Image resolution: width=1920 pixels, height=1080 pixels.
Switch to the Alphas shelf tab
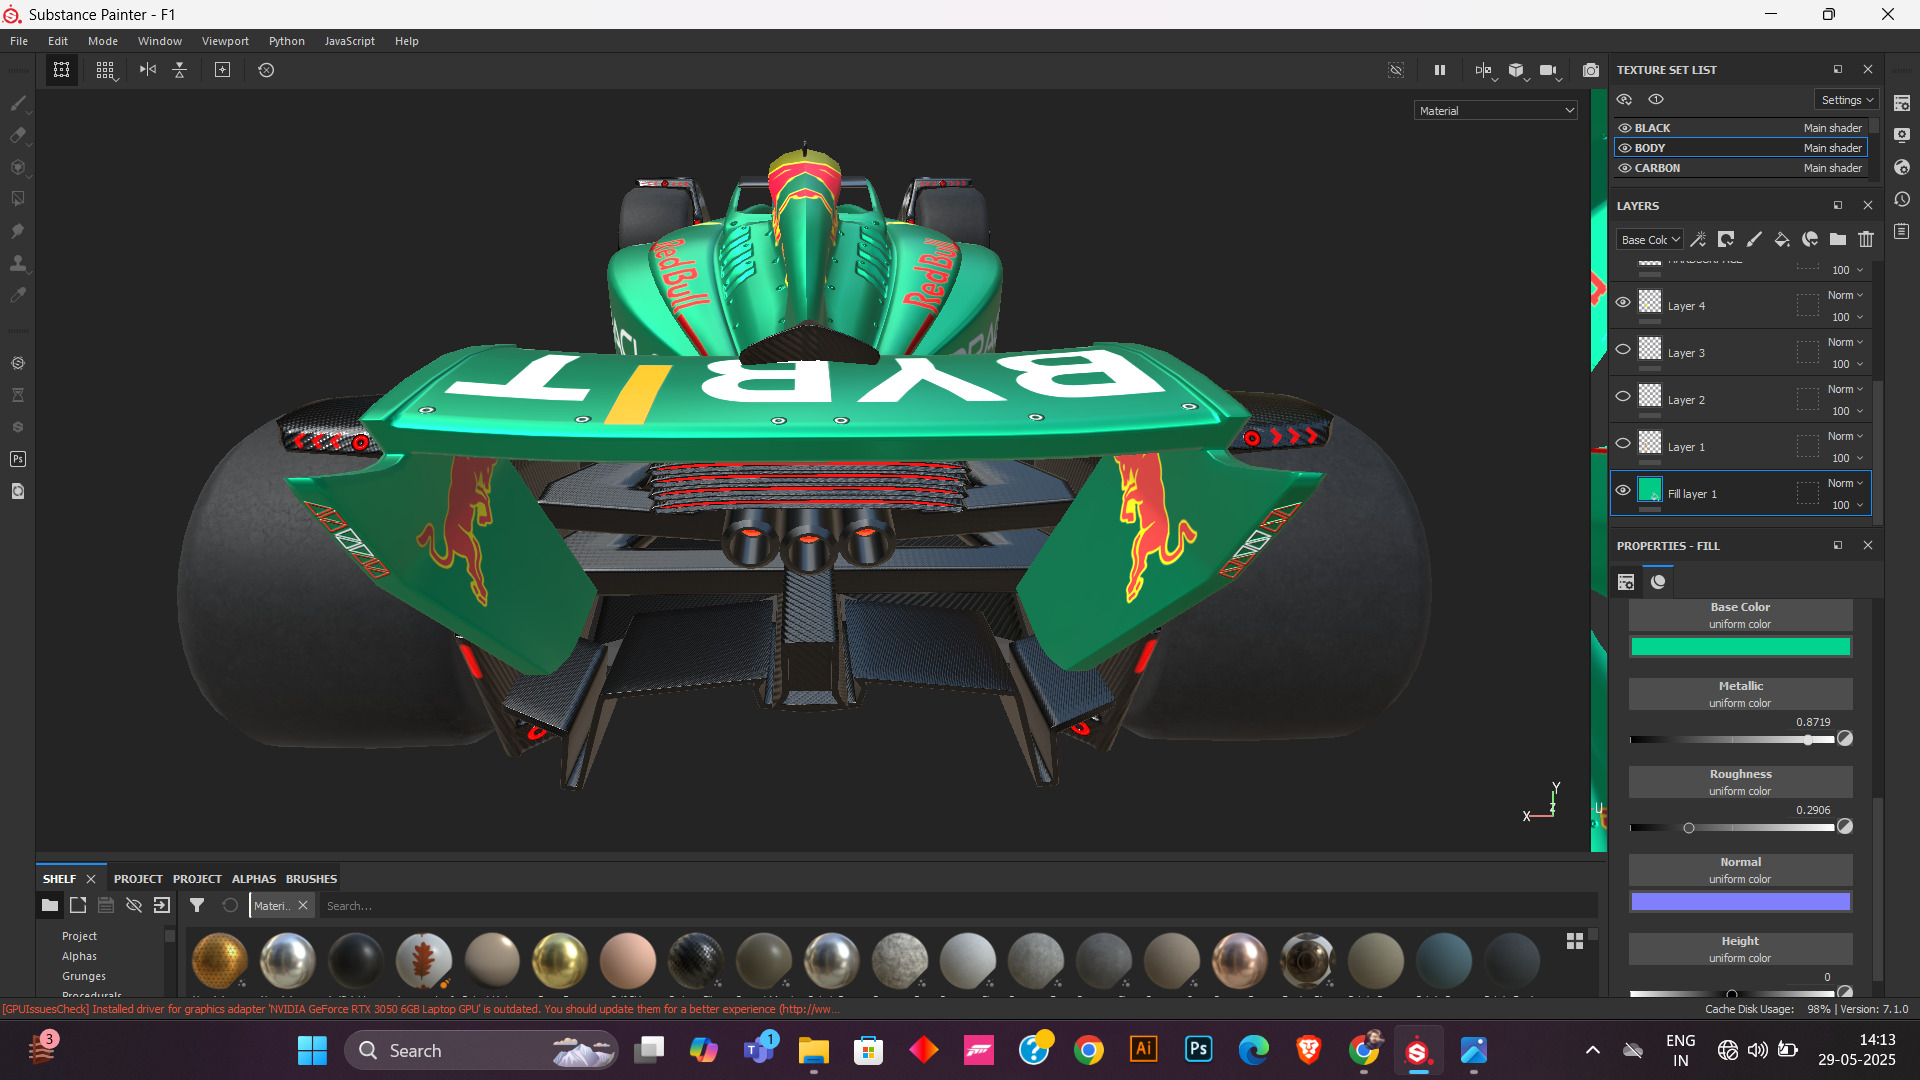tap(254, 879)
